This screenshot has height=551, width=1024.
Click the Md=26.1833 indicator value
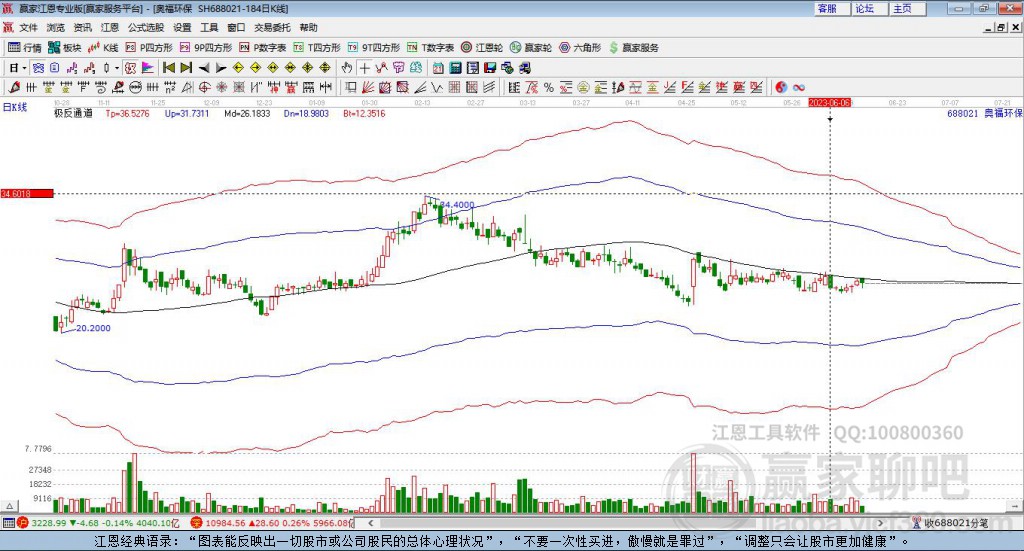tap(247, 114)
